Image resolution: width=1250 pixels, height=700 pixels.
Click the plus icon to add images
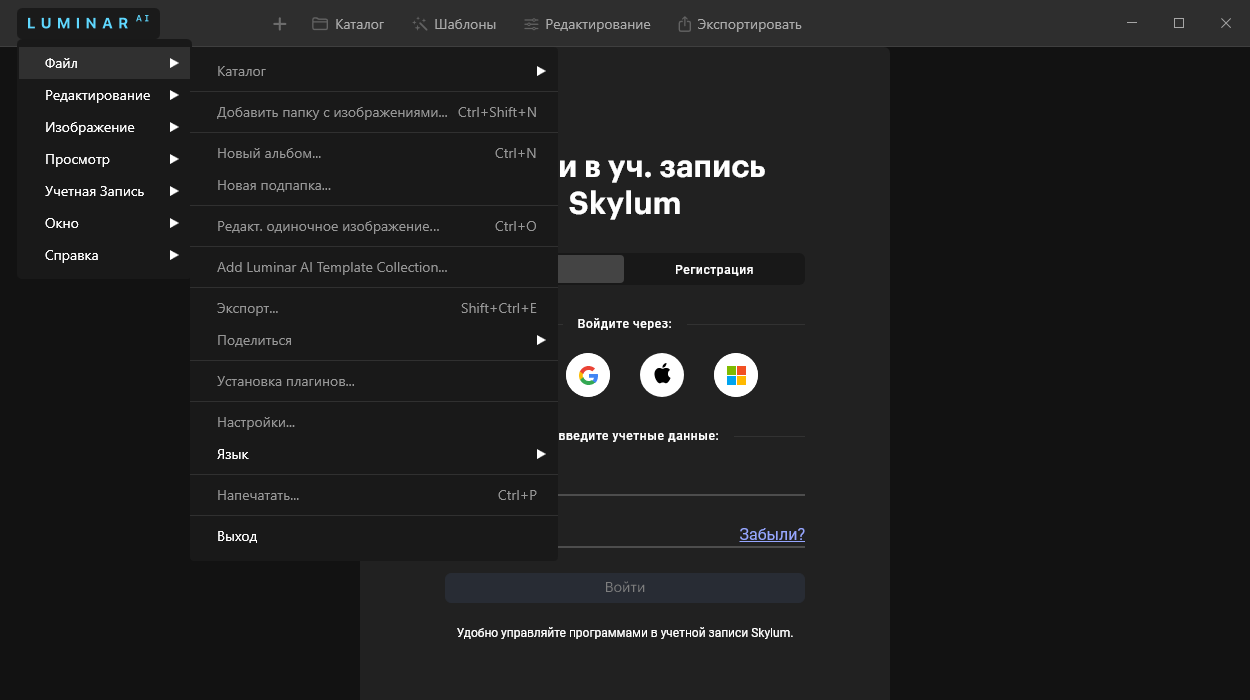(280, 24)
